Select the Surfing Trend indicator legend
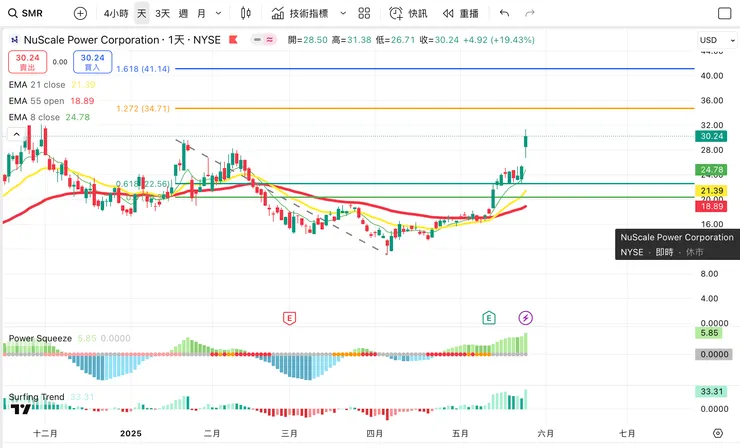This screenshot has height=448, width=740. click(51, 397)
